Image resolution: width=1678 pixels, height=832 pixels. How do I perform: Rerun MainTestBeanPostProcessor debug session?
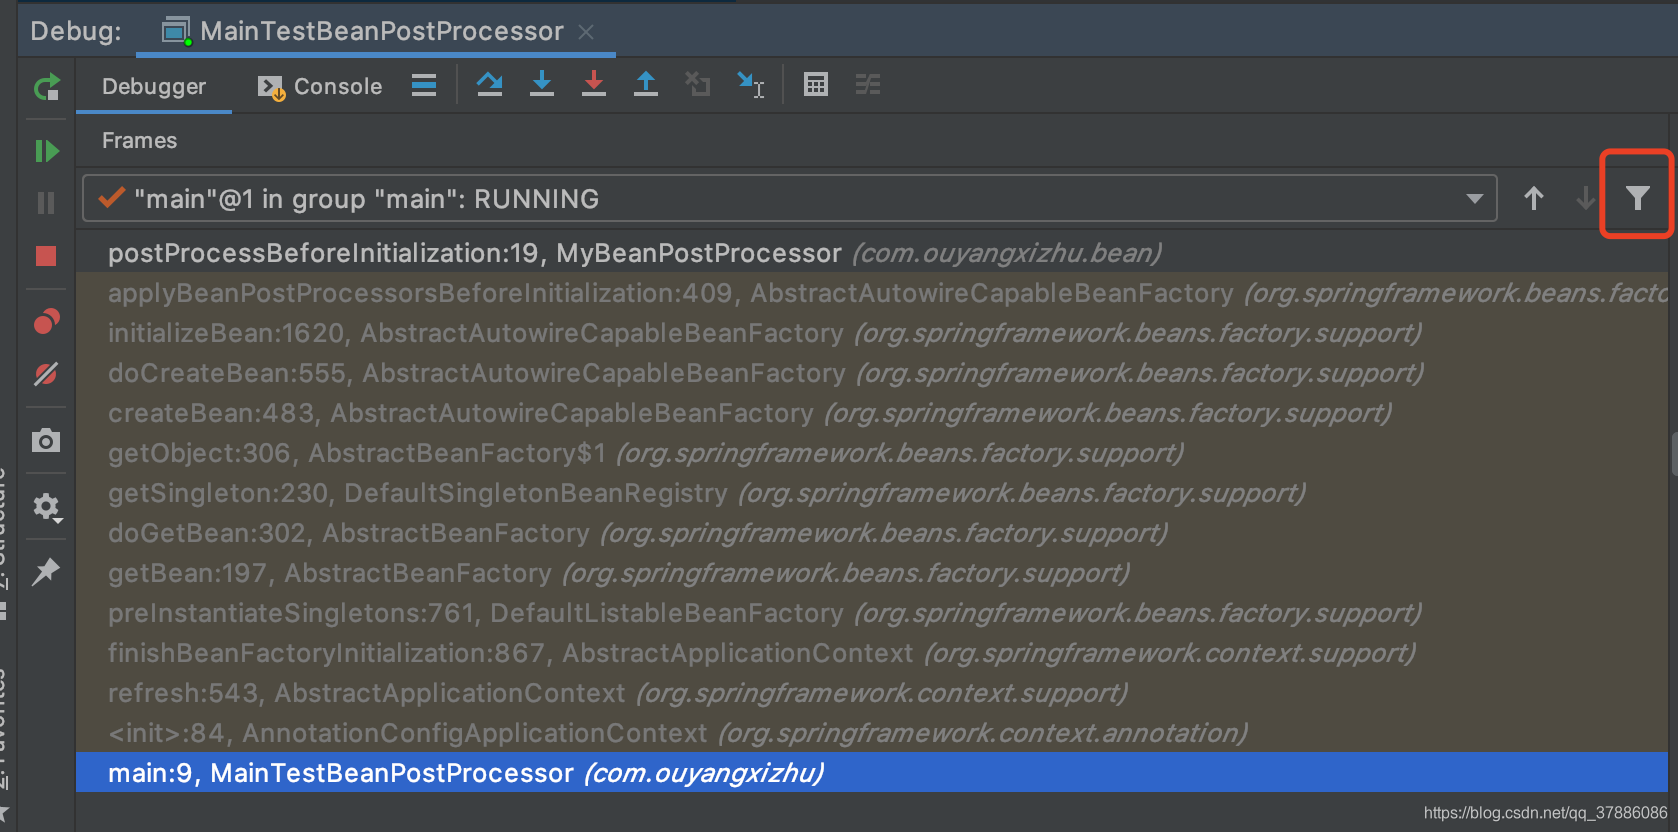pyautogui.click(x=46, y=88)
